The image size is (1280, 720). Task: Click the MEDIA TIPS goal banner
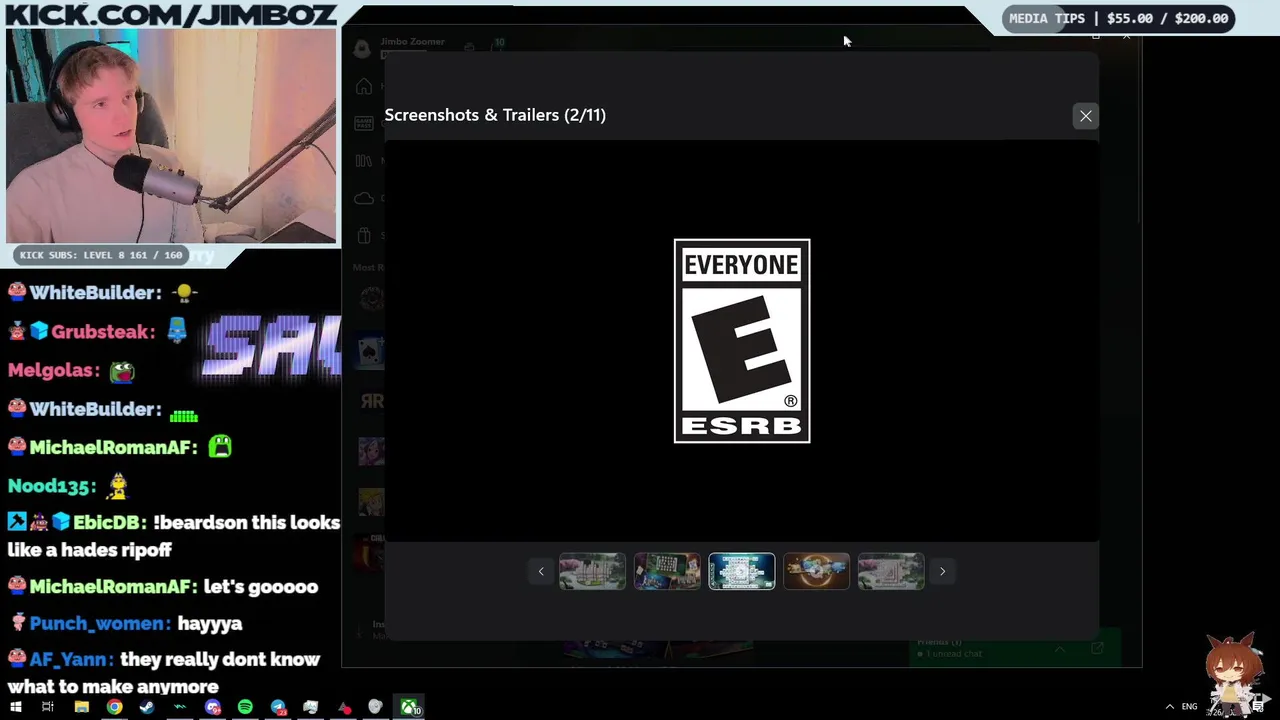[x=1119, y=18]
